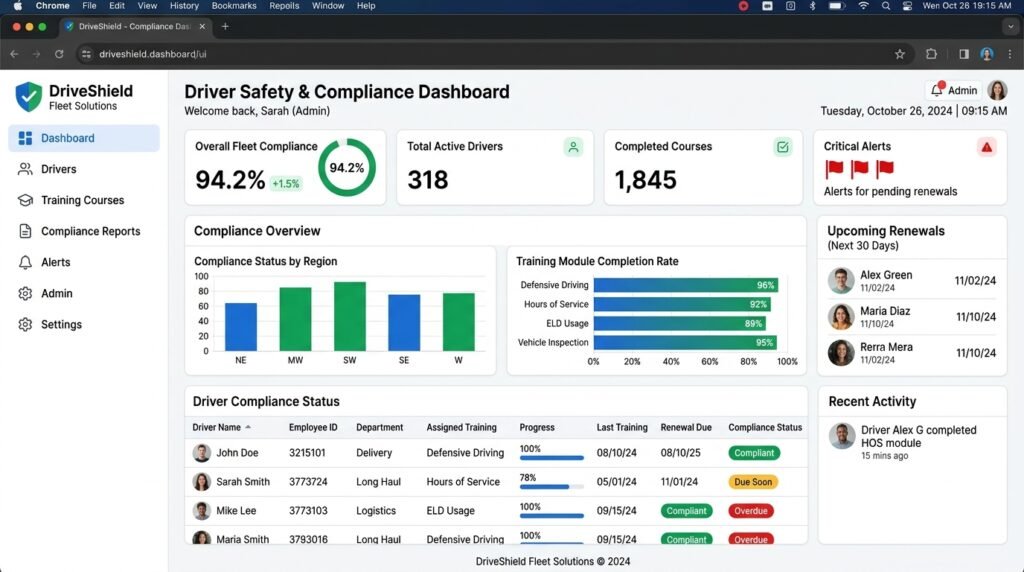The image size is (1024, 572).
Task: Click Mike Lee's Logistics department cell
Action: point(376,511)
